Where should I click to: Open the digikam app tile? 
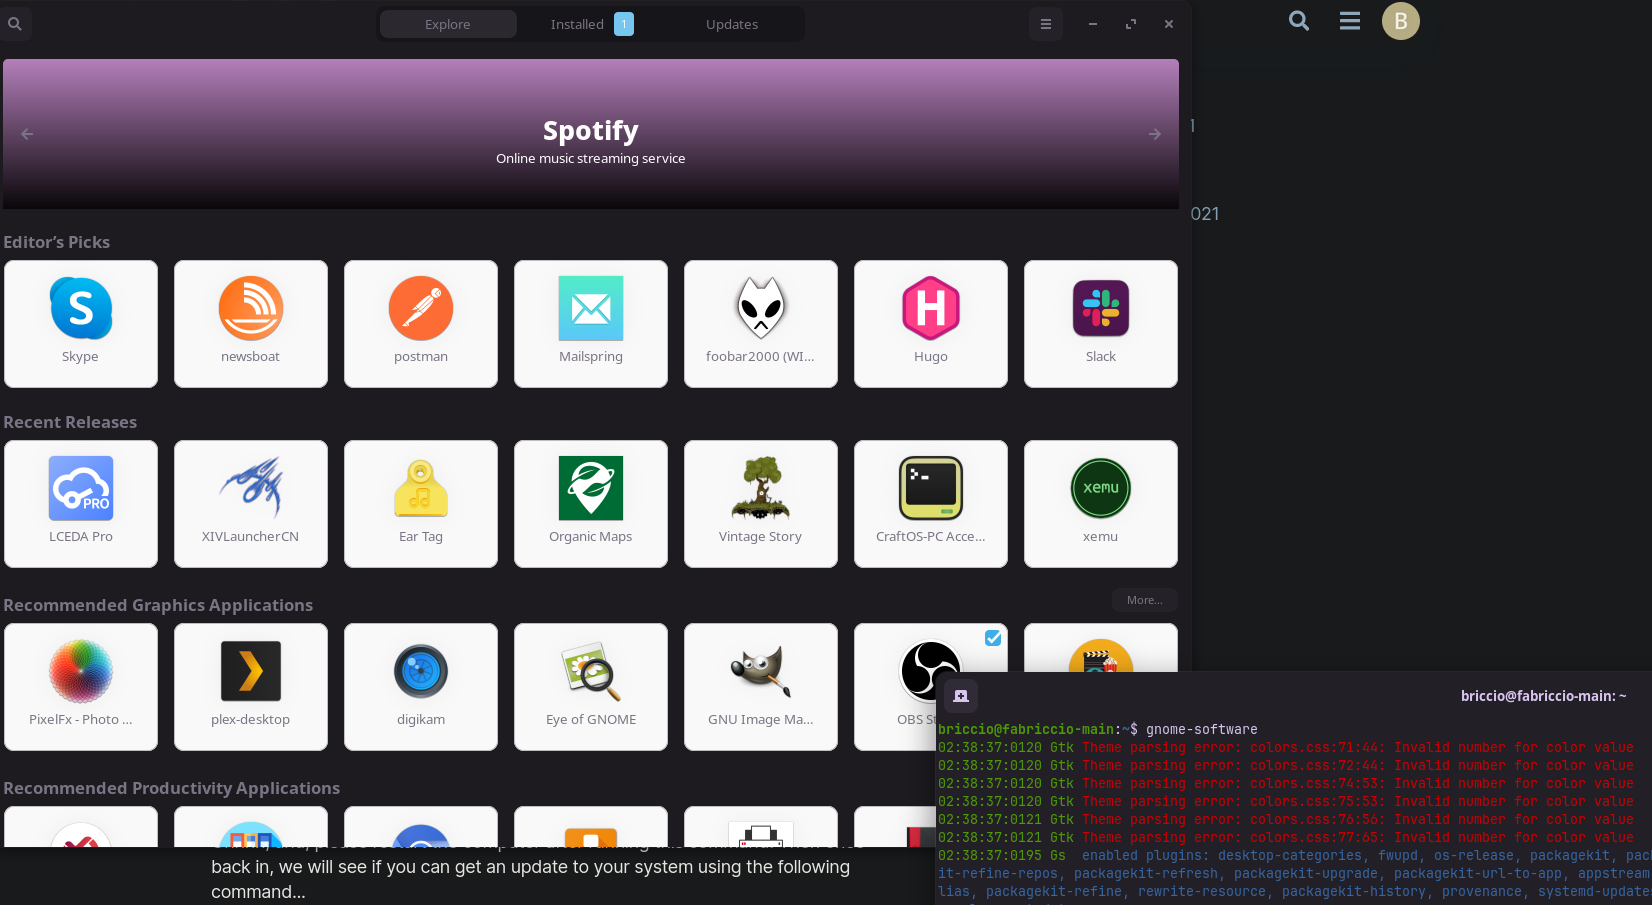tap(421, 687)
